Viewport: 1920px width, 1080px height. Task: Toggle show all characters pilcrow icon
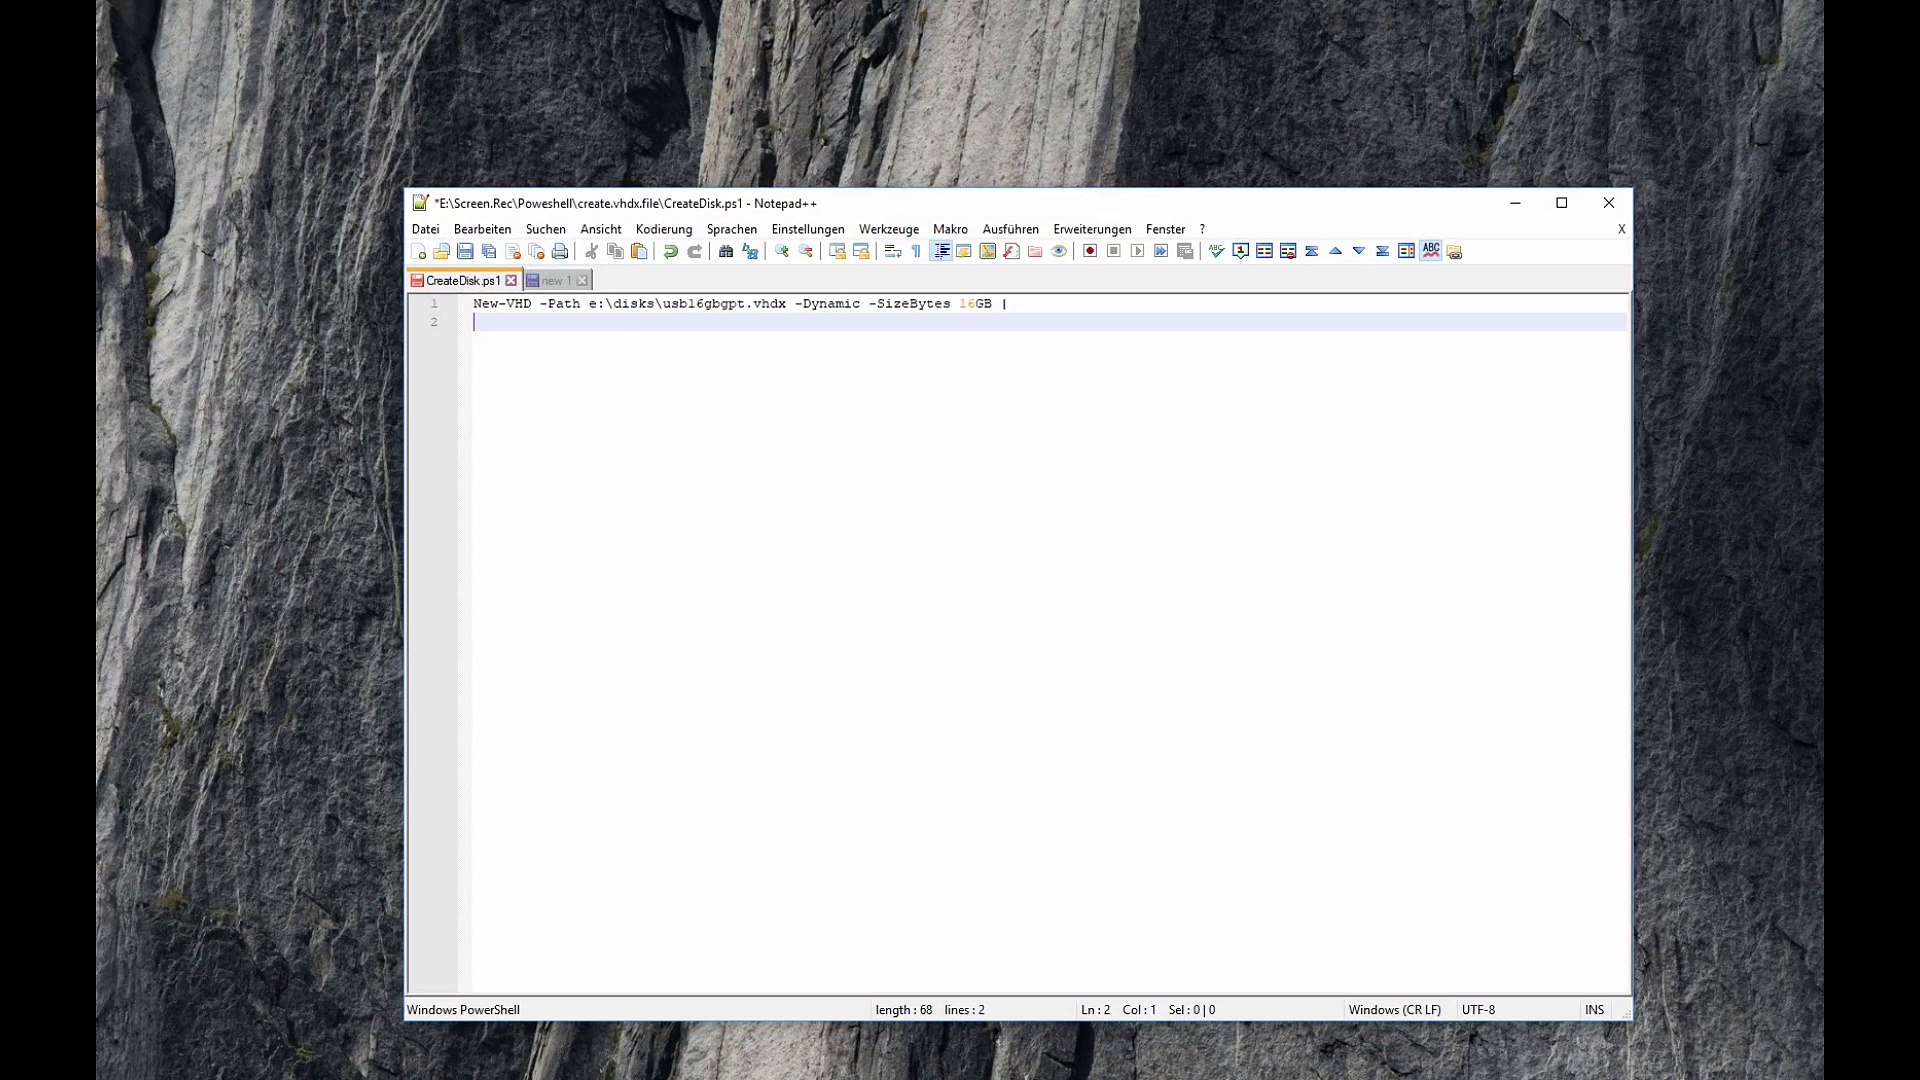click(916, 251)
